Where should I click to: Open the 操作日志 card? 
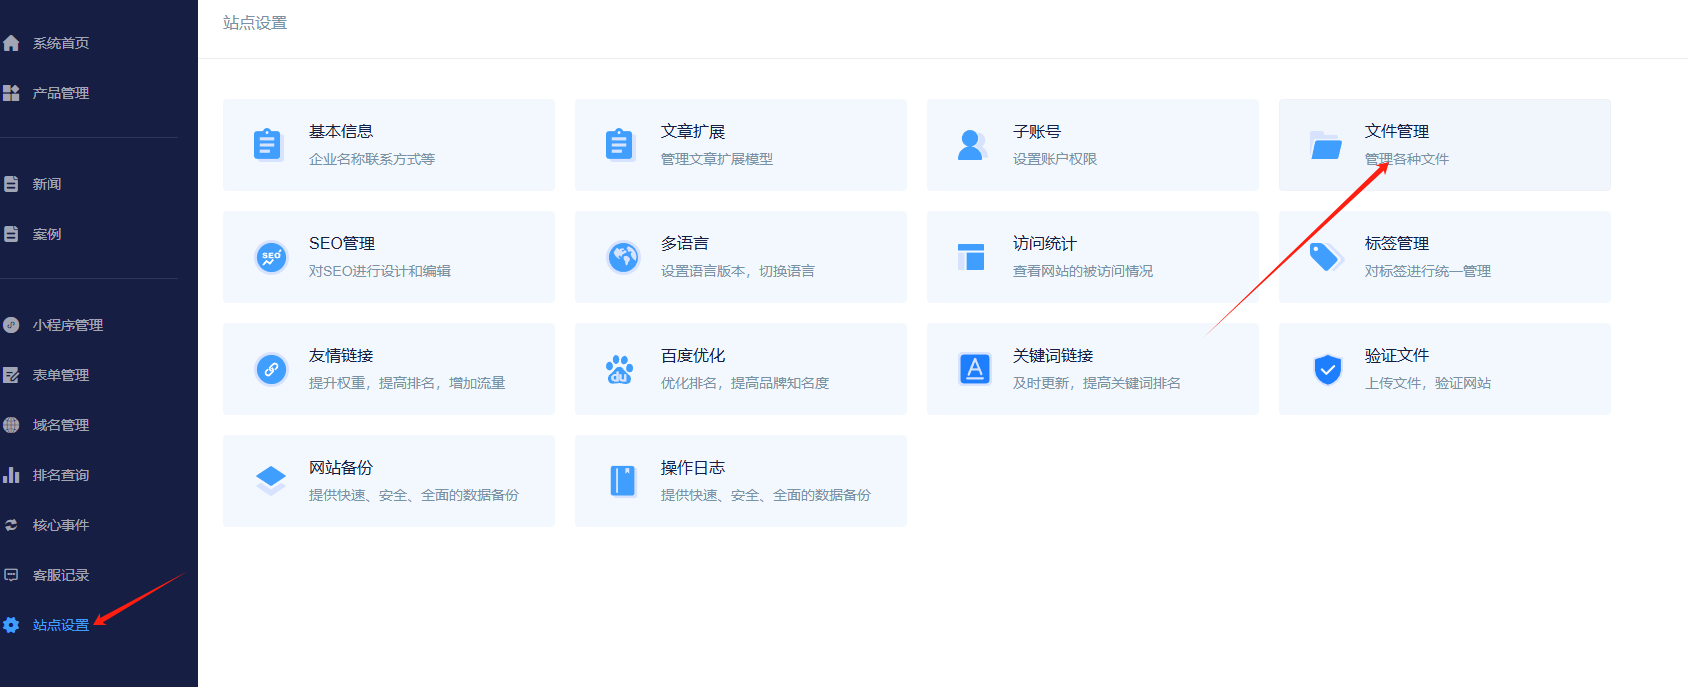[x=740, y=481]
